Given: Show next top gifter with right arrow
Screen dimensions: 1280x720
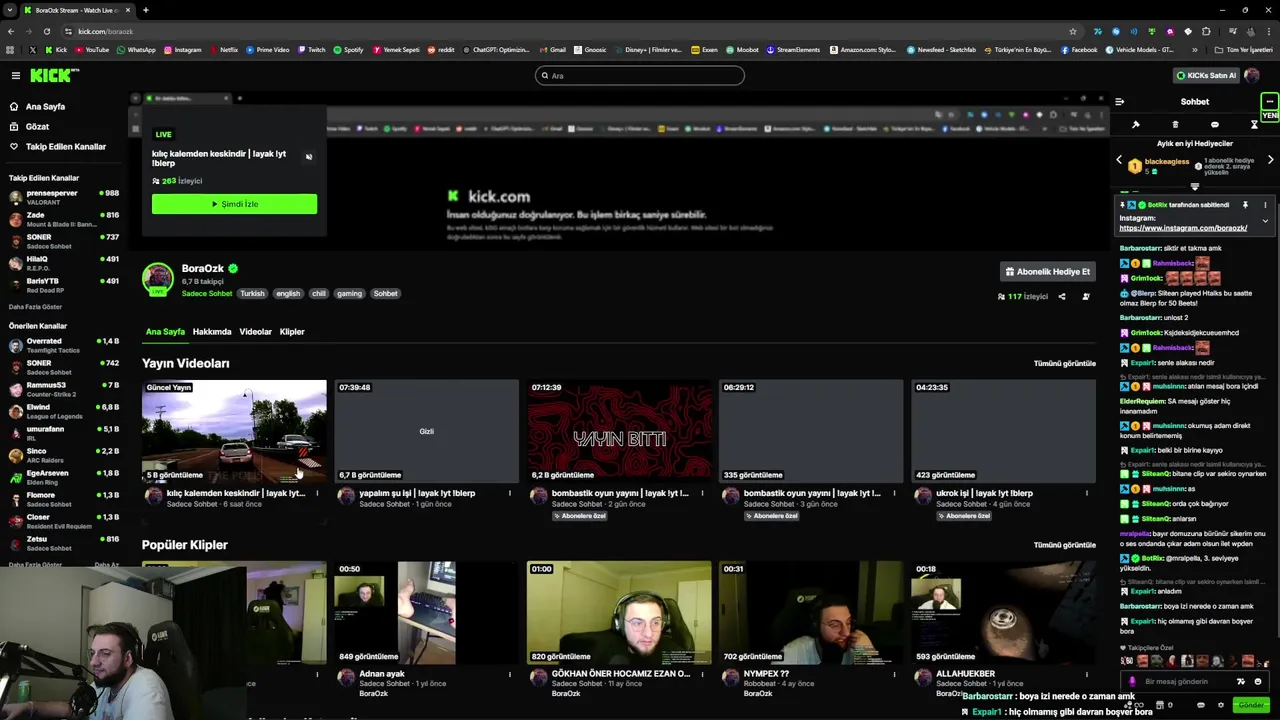Looking at the screenshot, I should coord(1270,160).
